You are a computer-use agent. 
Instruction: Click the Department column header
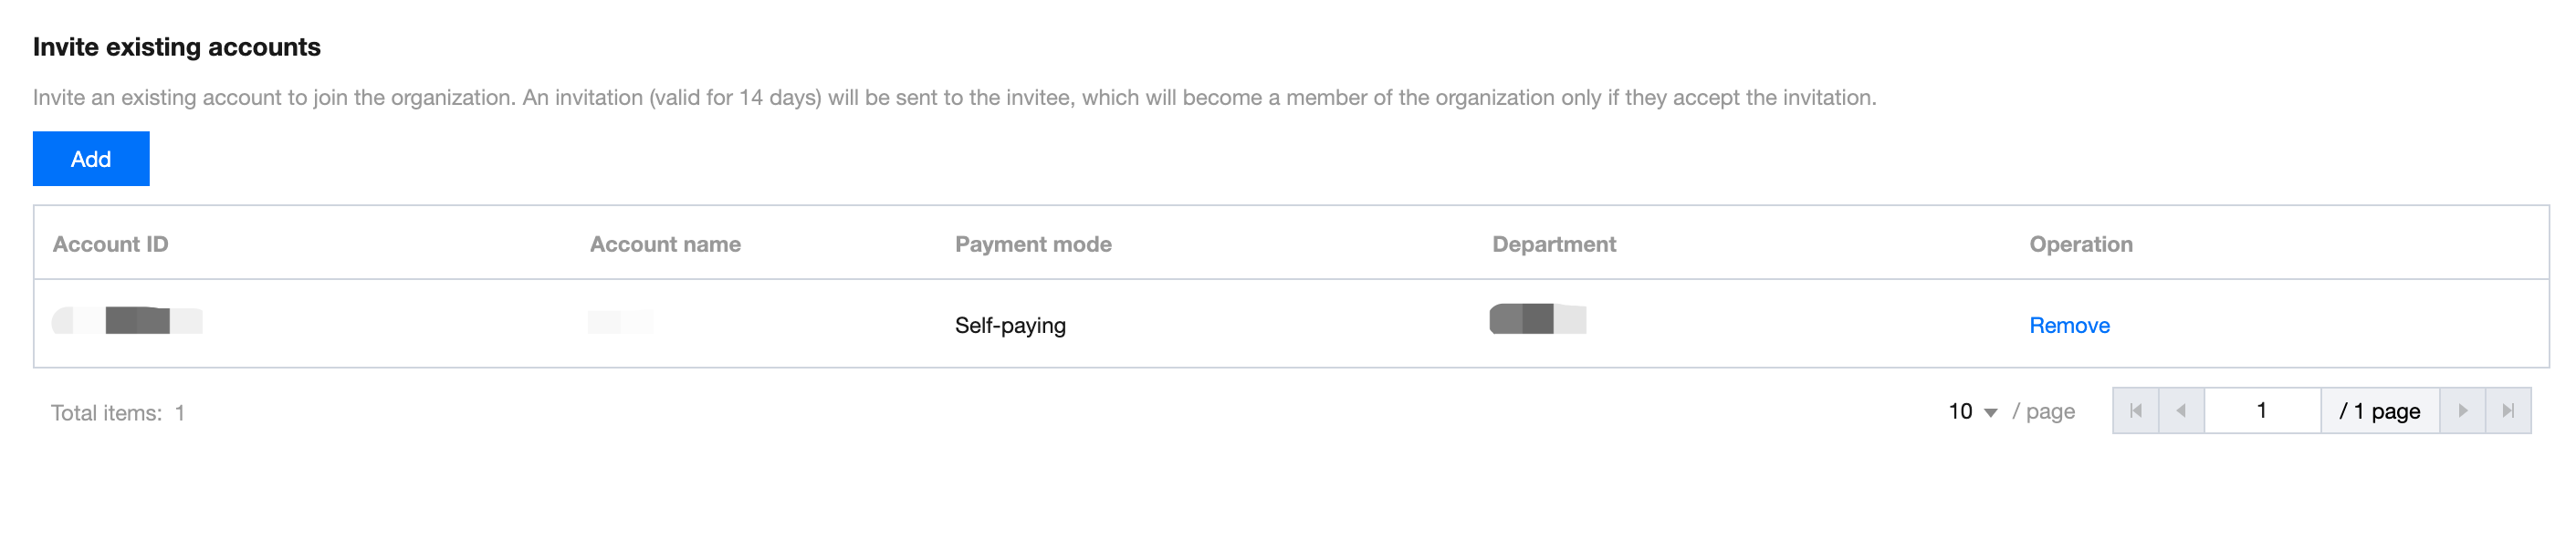(x=1553, y=244)
